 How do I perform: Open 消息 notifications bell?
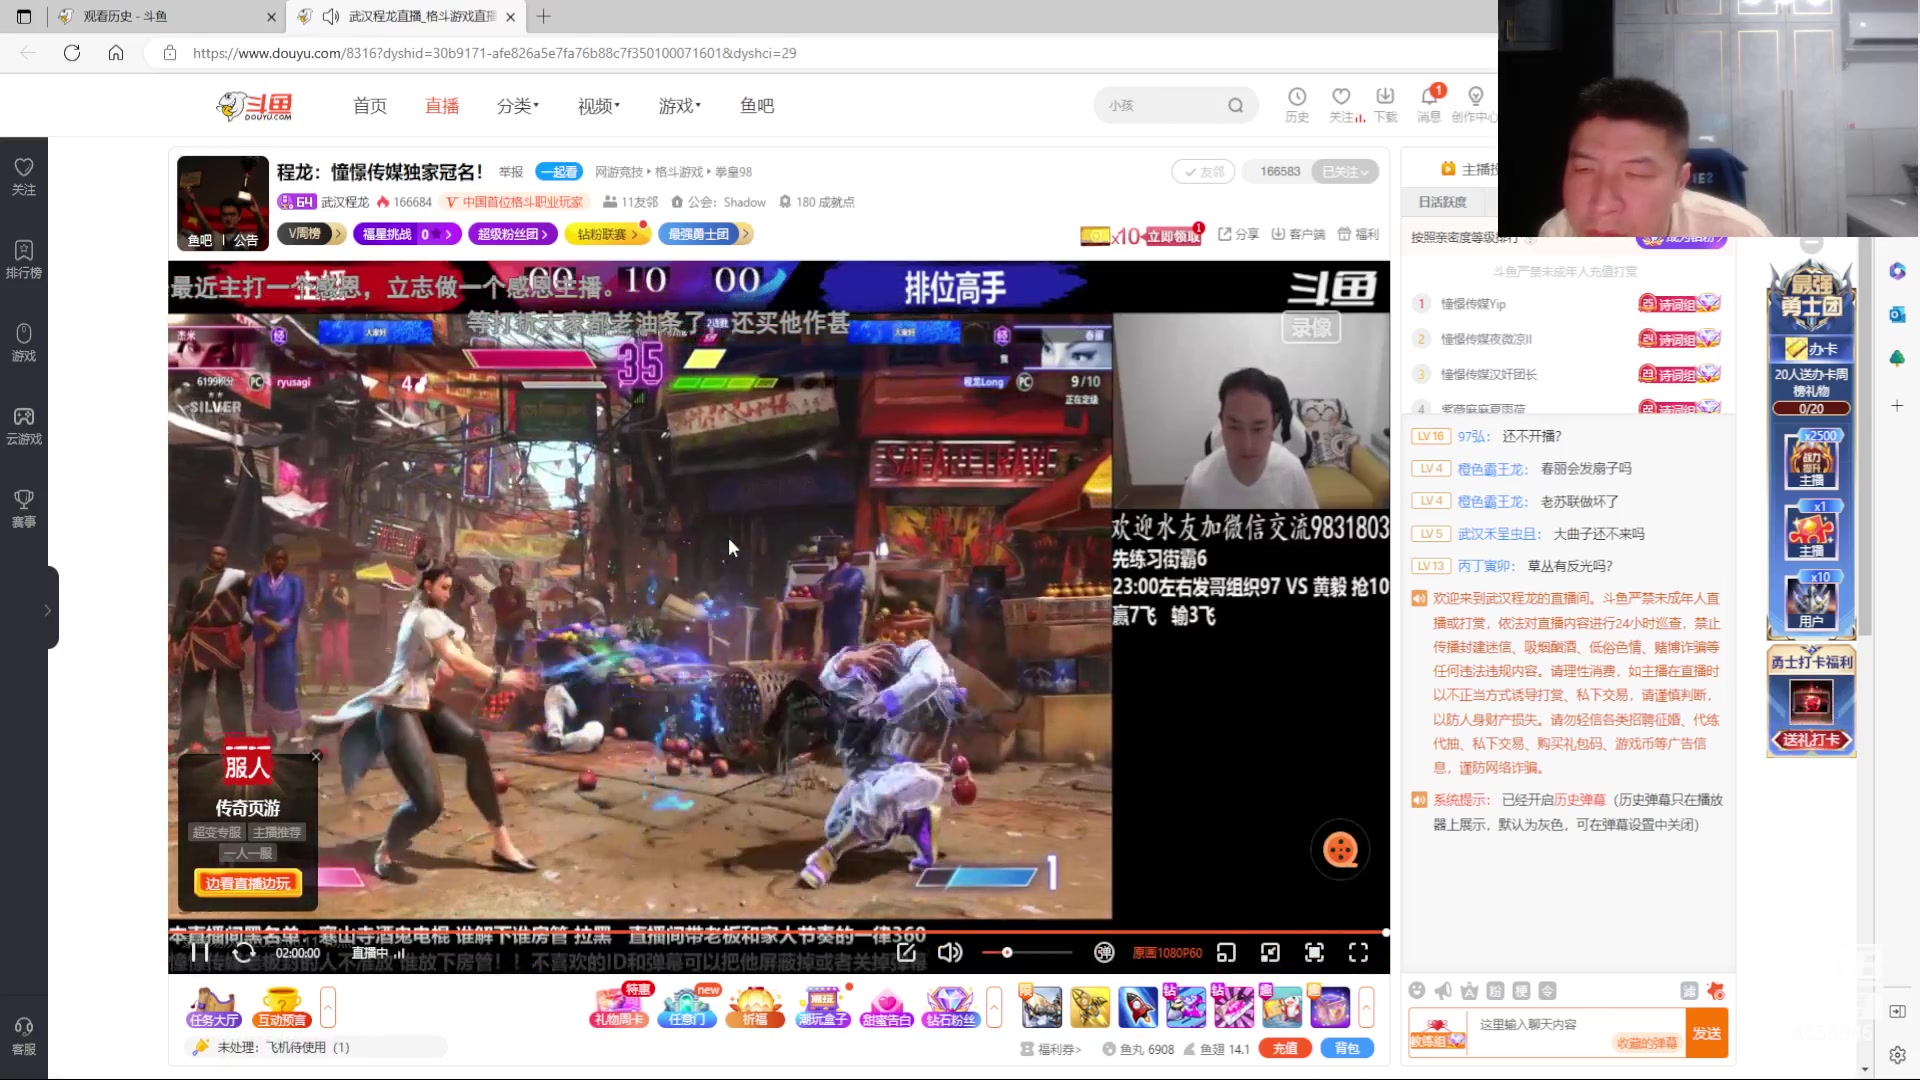click(1429, 104)
